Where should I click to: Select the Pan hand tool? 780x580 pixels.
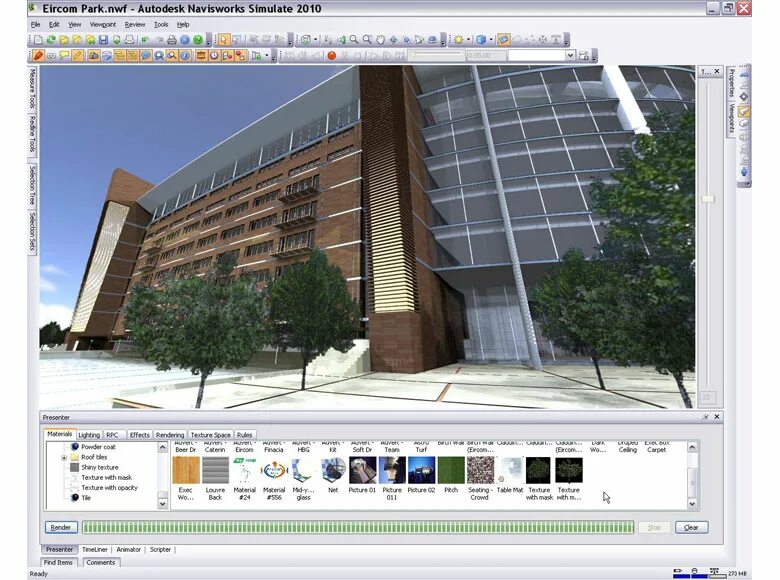point(381,40)
